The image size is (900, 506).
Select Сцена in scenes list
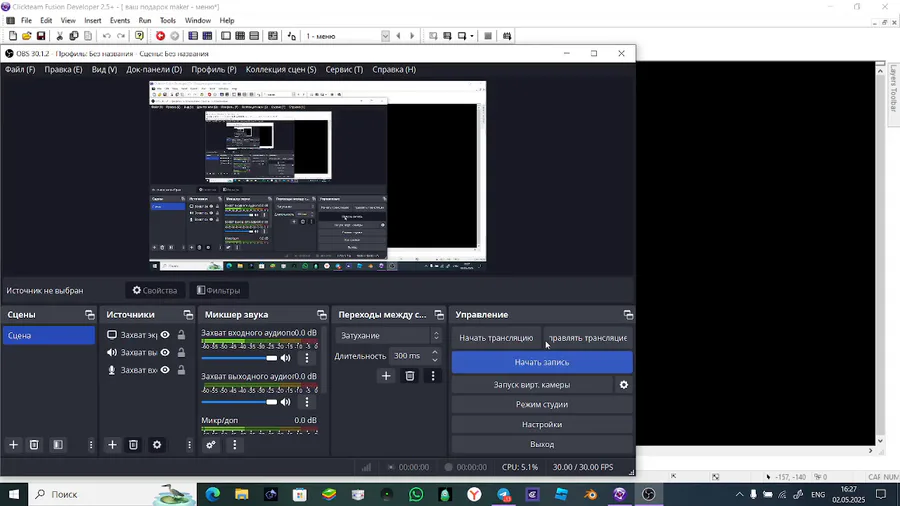point(49,335)
